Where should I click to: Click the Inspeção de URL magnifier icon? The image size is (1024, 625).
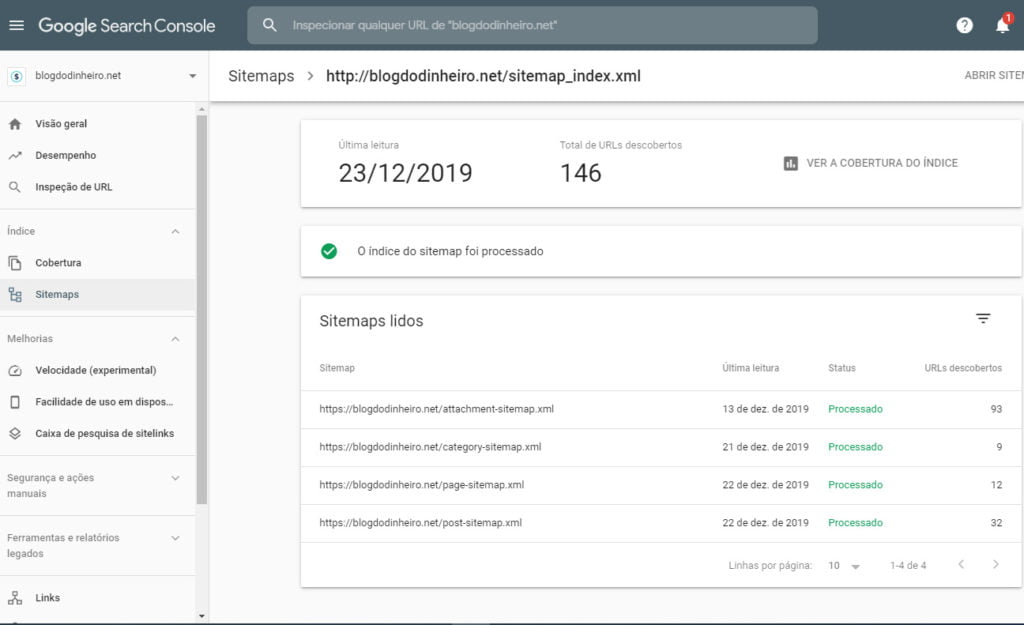pyautogui.click(x=15, y=187)
